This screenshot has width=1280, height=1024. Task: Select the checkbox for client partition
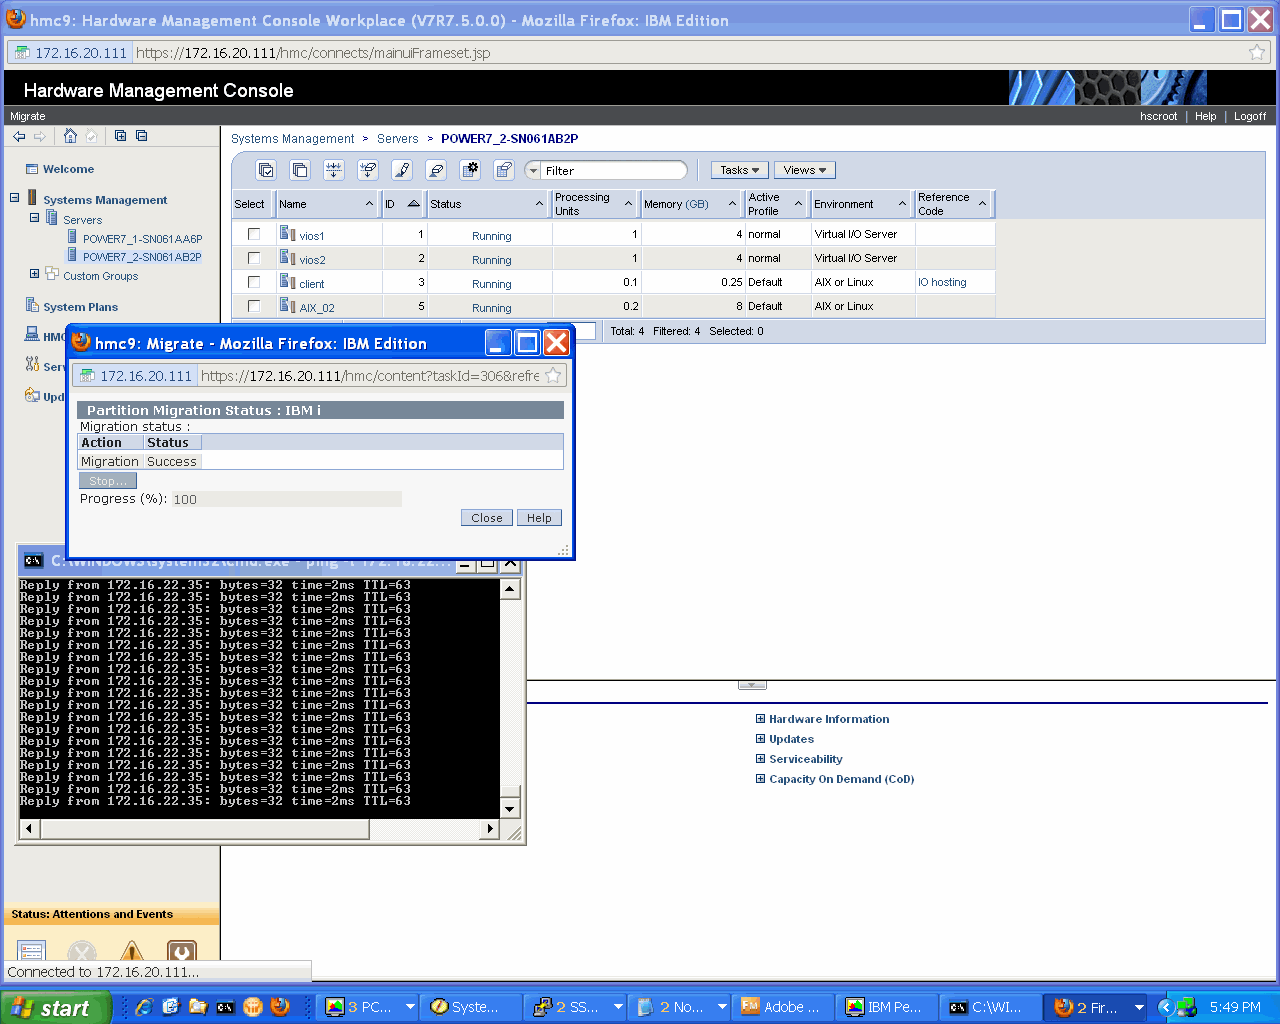(x=254, y=282)
